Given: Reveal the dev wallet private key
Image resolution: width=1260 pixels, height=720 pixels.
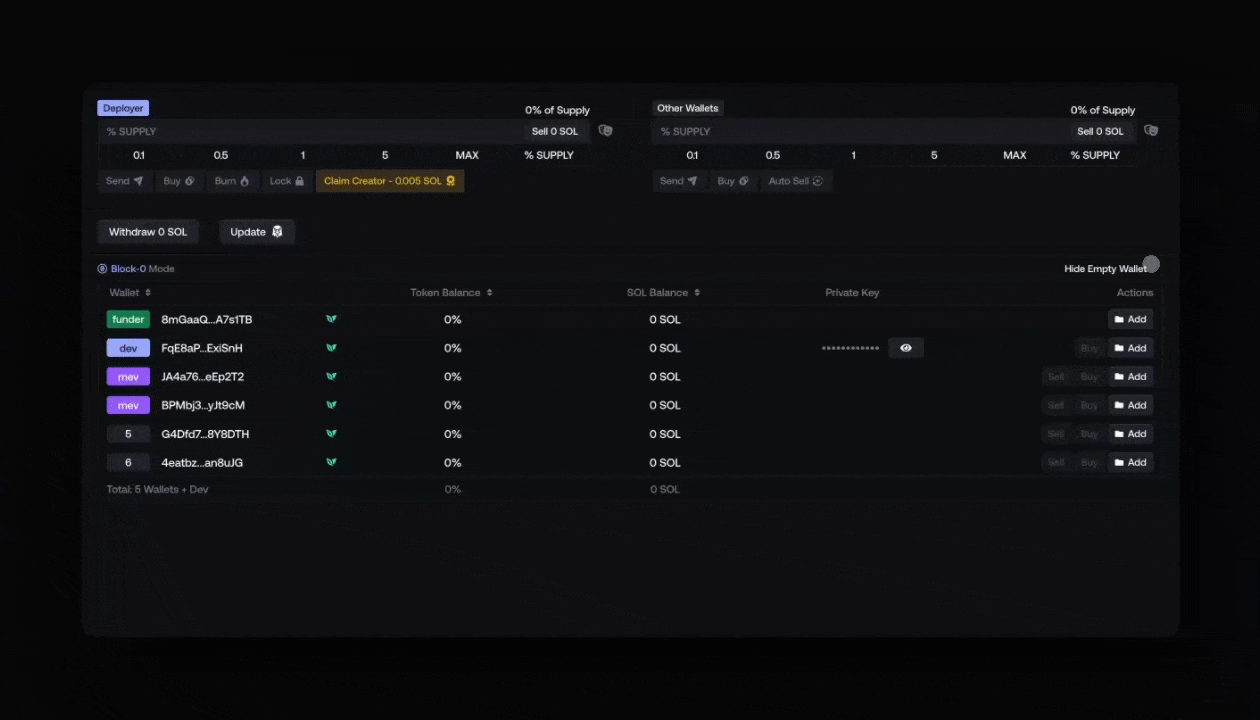Looking at the screenshot, I should point(906,348).
